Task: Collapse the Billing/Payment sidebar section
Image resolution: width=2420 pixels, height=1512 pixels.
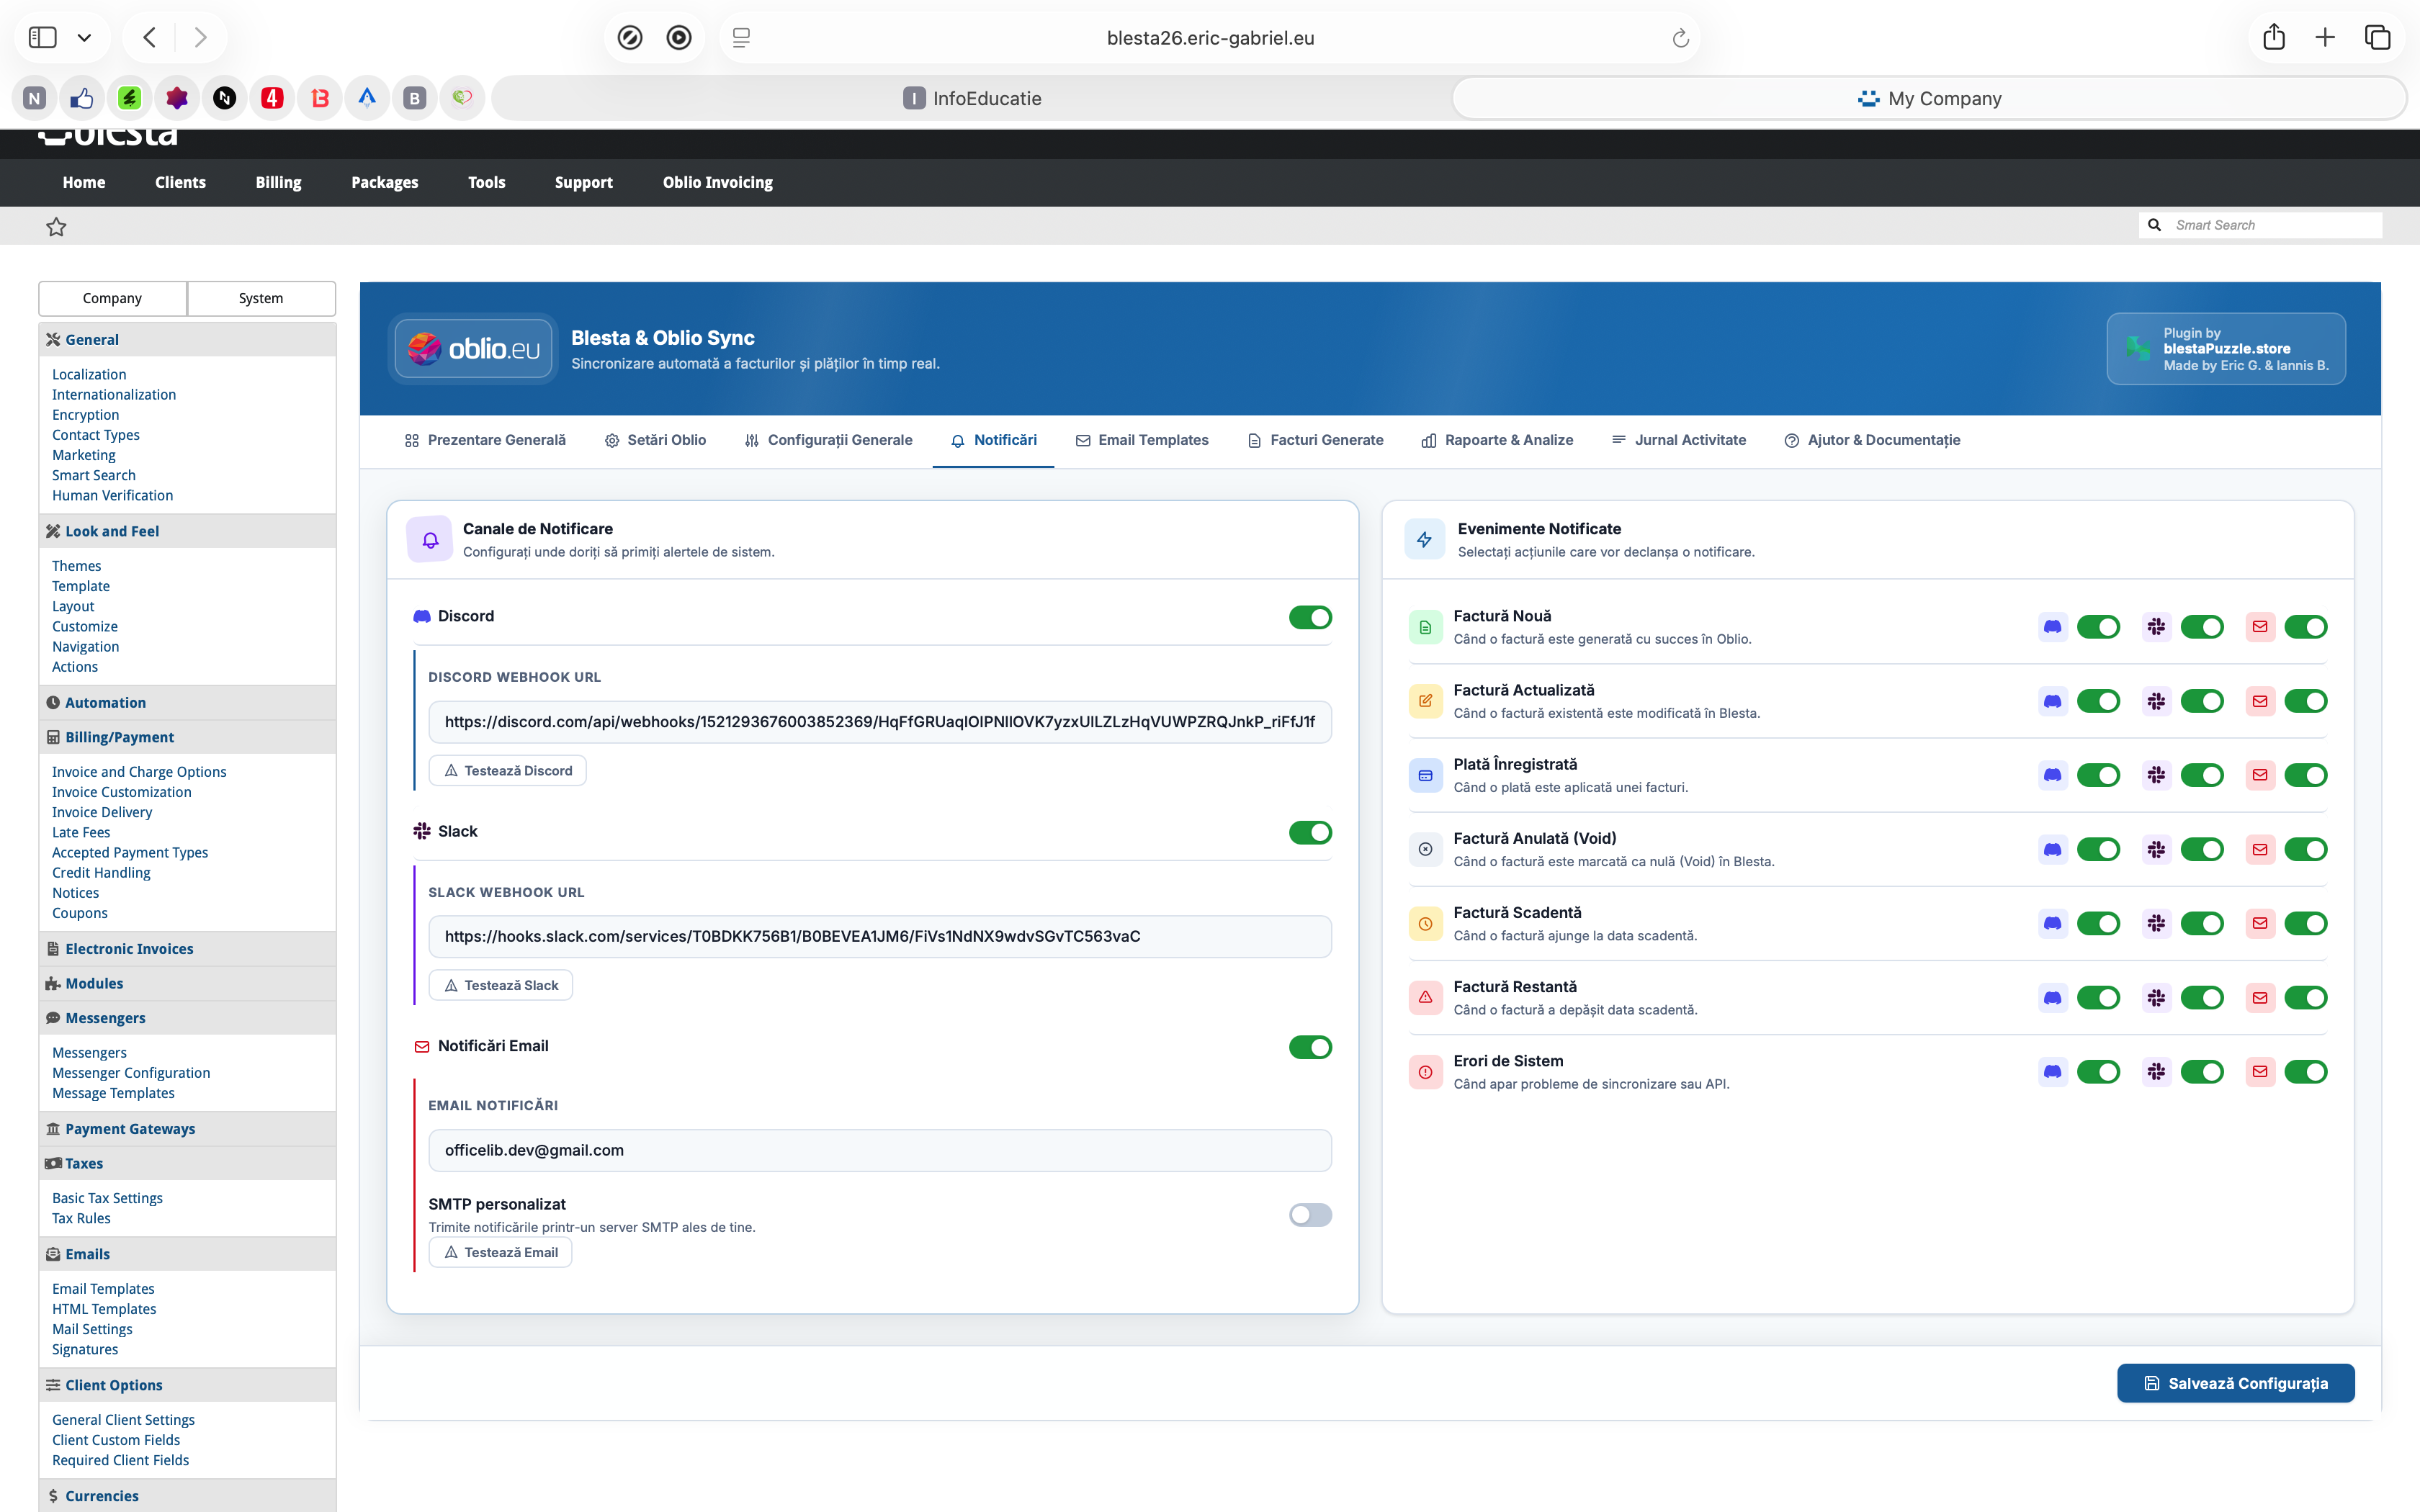Action: click(187, 737)
